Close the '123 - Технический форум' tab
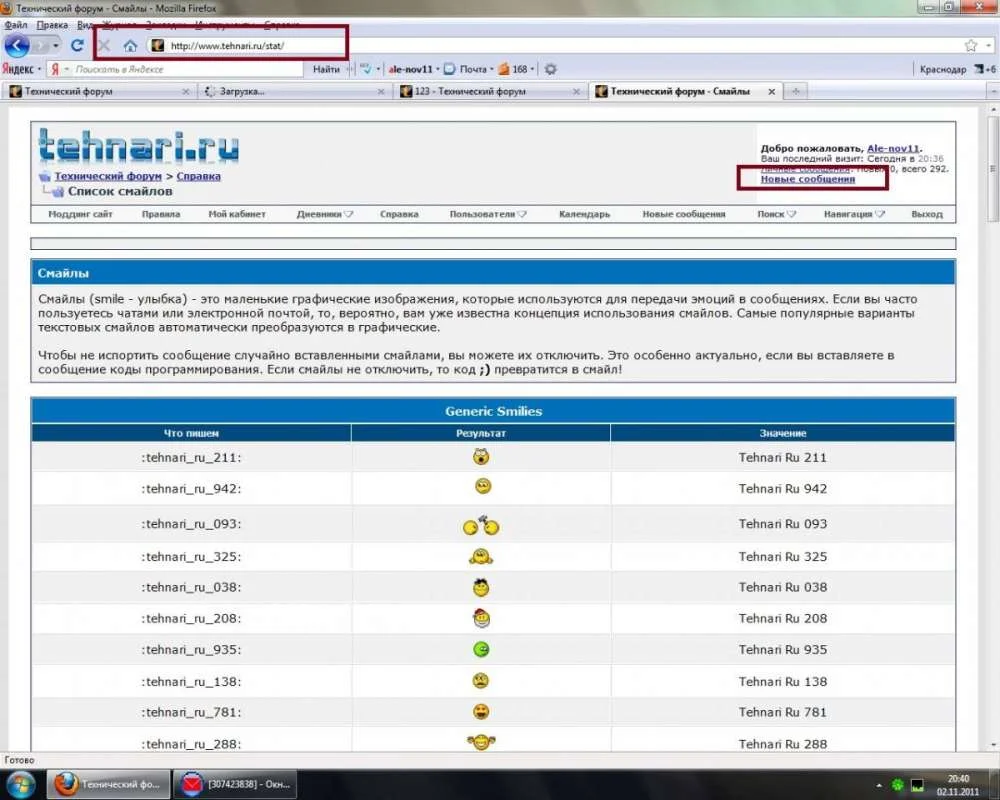The height and width of the screenshot is (800, 1000). coord(576,92)
